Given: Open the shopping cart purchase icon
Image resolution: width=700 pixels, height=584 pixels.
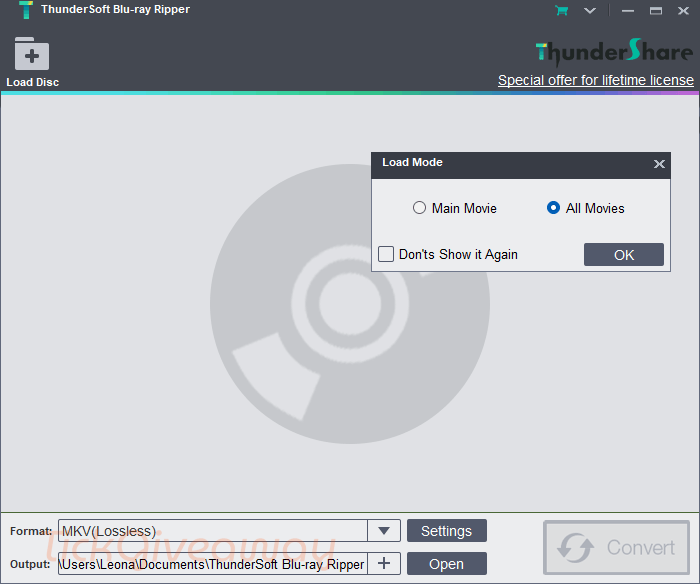Looking at the screenshot, I should [562, 10].
